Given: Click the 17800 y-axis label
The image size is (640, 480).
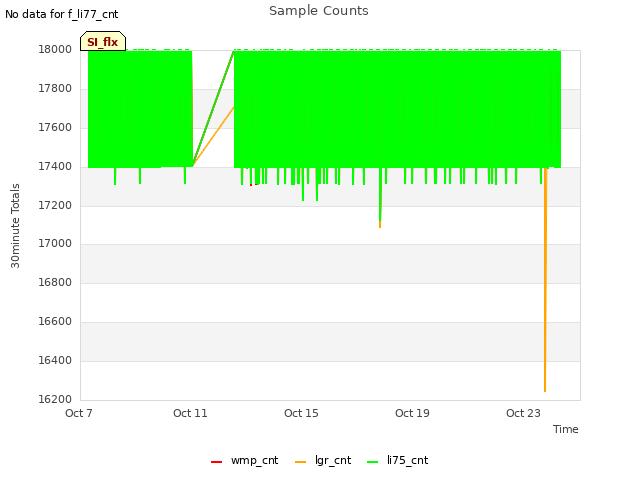Looking at the screenshot, I should [x=55, y=89].
